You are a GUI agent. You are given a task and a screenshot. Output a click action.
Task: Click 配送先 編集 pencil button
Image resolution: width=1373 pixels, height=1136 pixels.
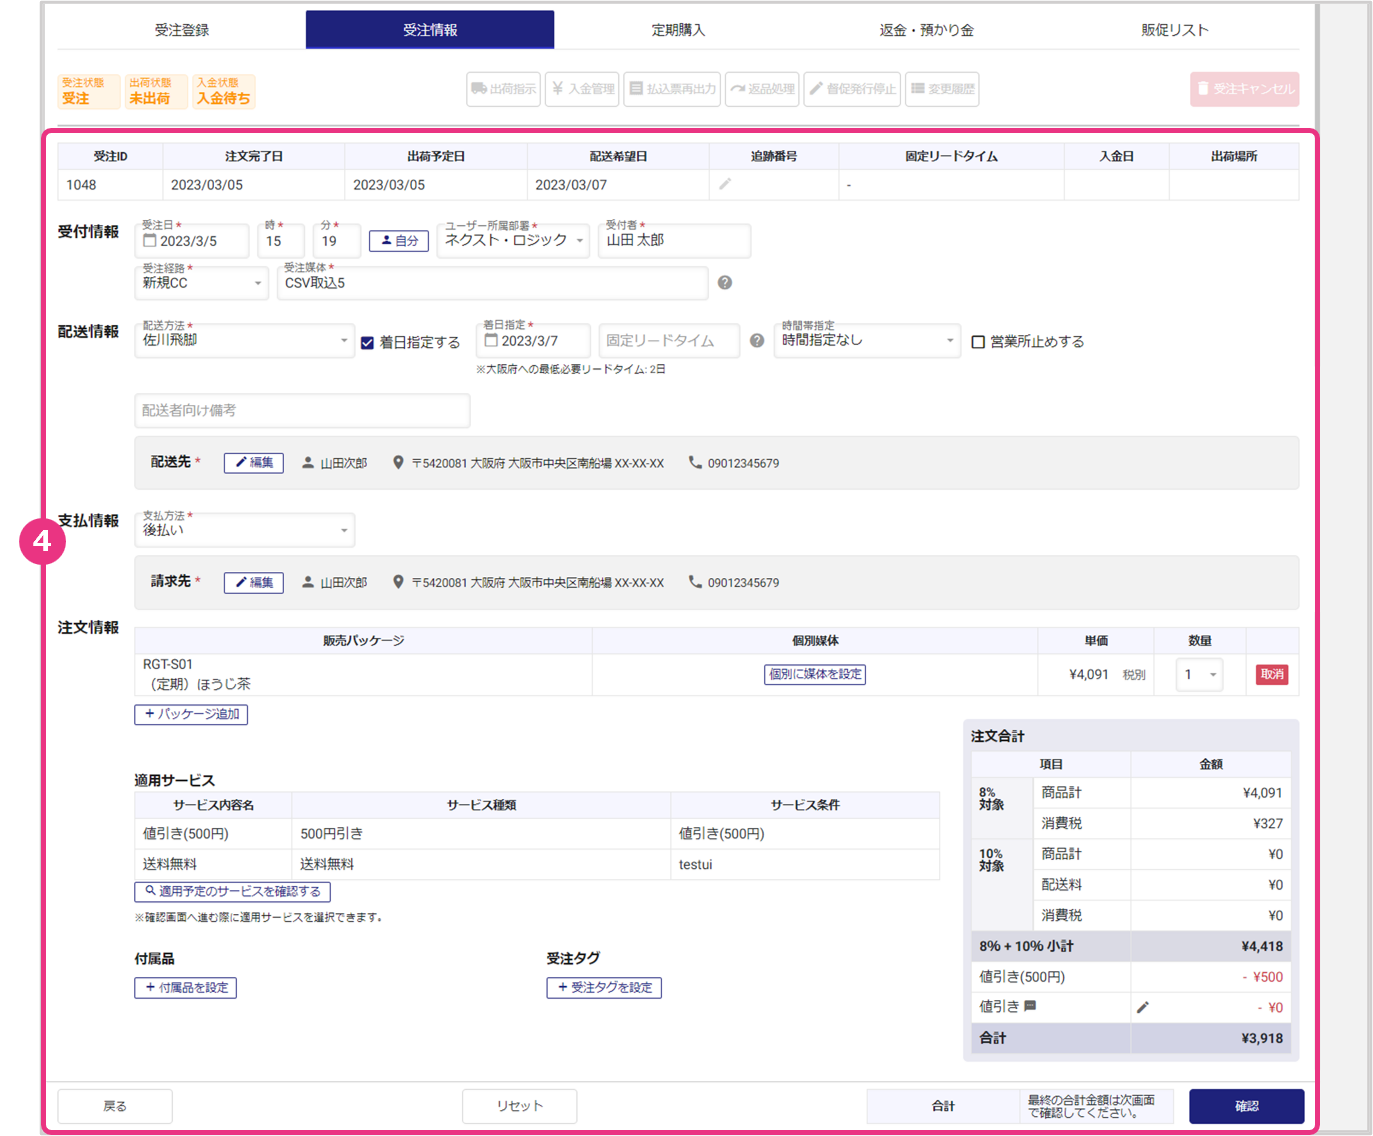pos(254,463)
